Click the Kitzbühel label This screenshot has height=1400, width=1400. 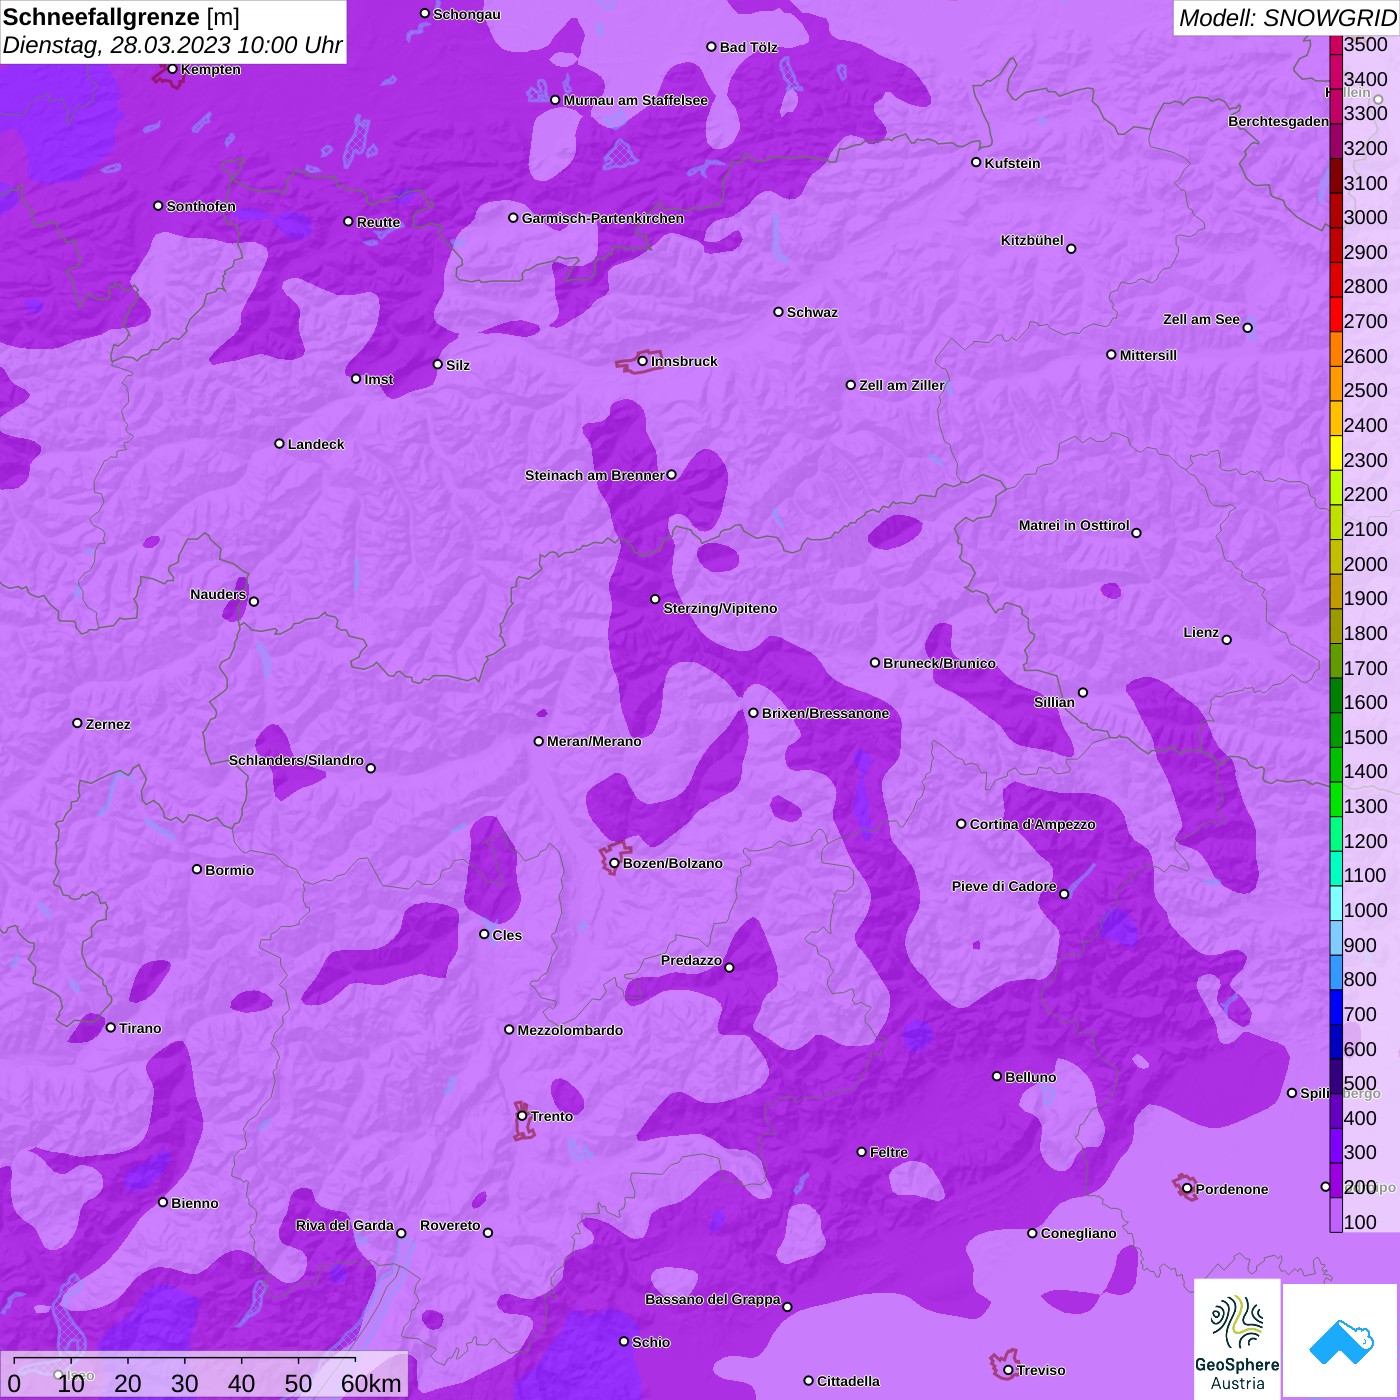point(1032,240)
